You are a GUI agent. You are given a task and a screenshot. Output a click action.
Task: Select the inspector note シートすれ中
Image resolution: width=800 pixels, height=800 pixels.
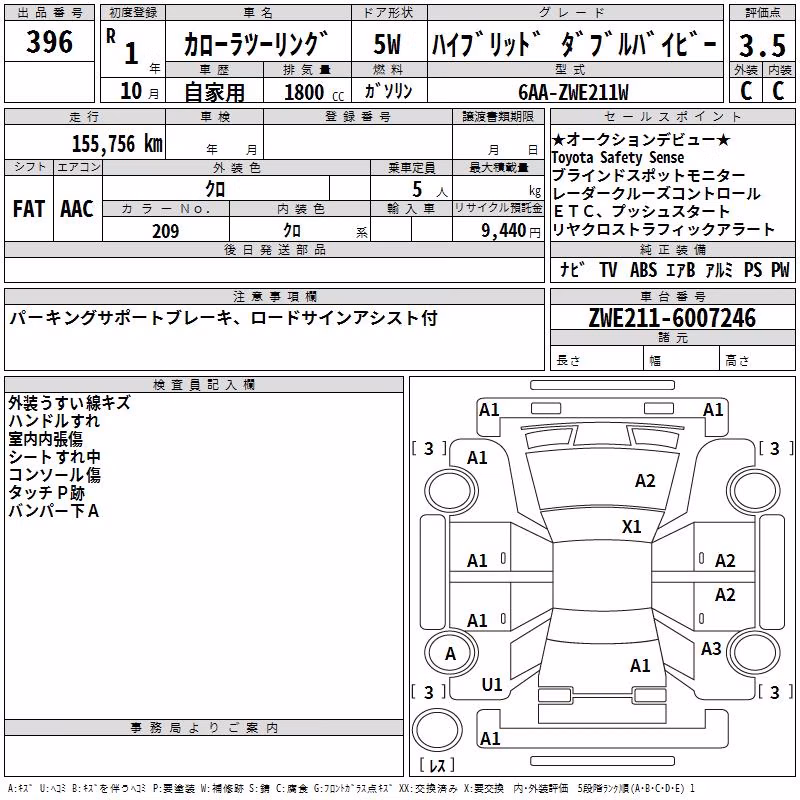[x=55, y=457]
